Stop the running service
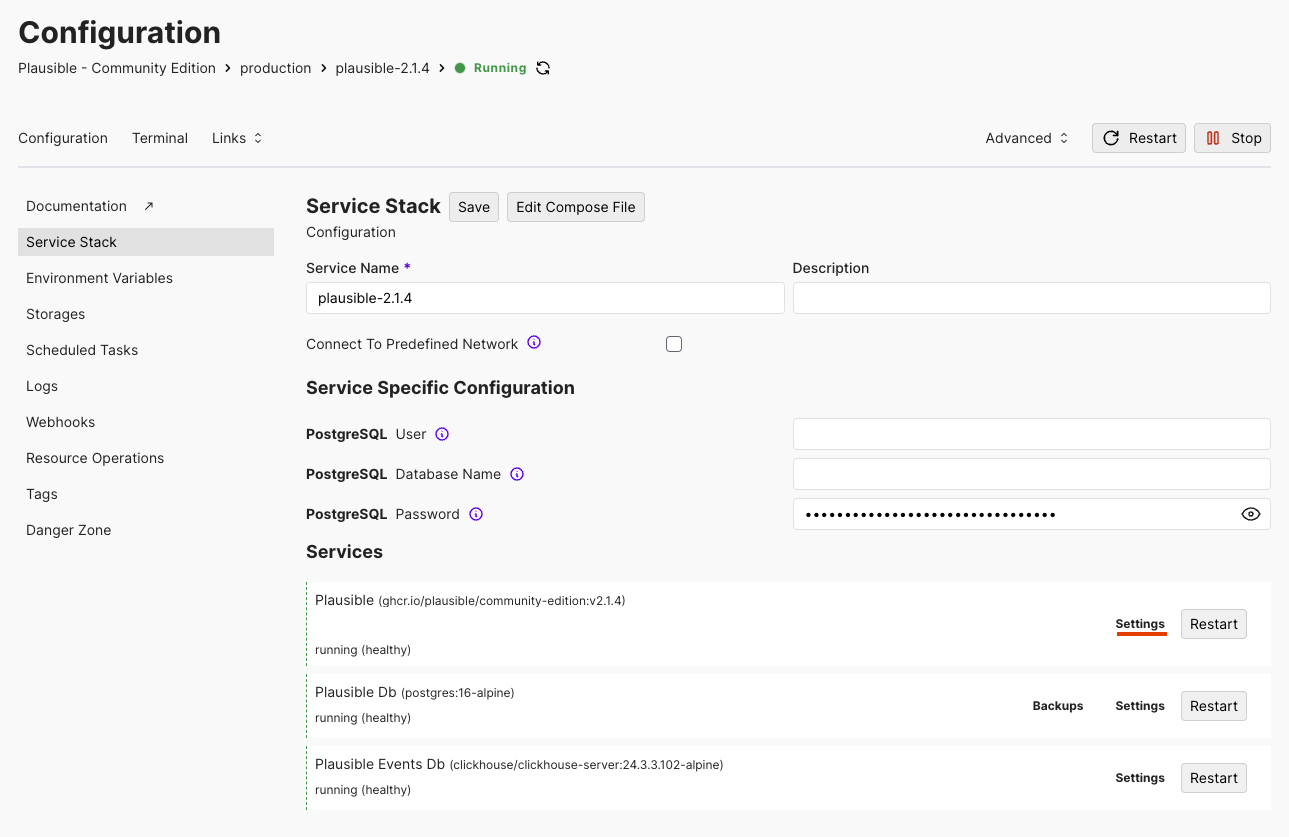 click(1232, 138)
